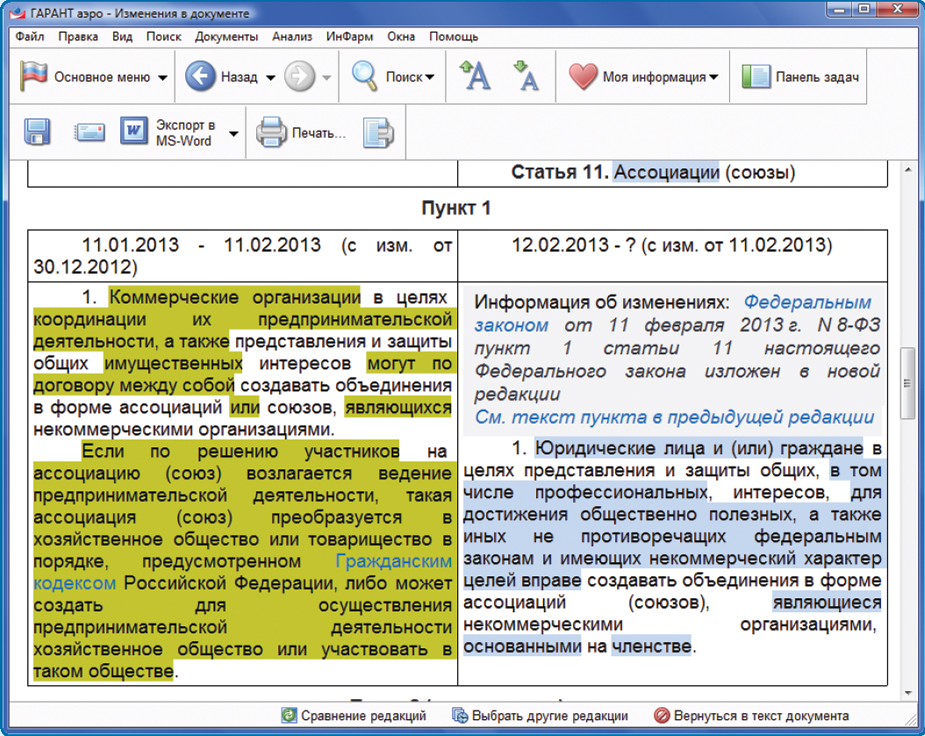The width and height of the screenshot is (925, 736).
Task: Click the send by email envelope icon
Action: click(x=89, y=131)
